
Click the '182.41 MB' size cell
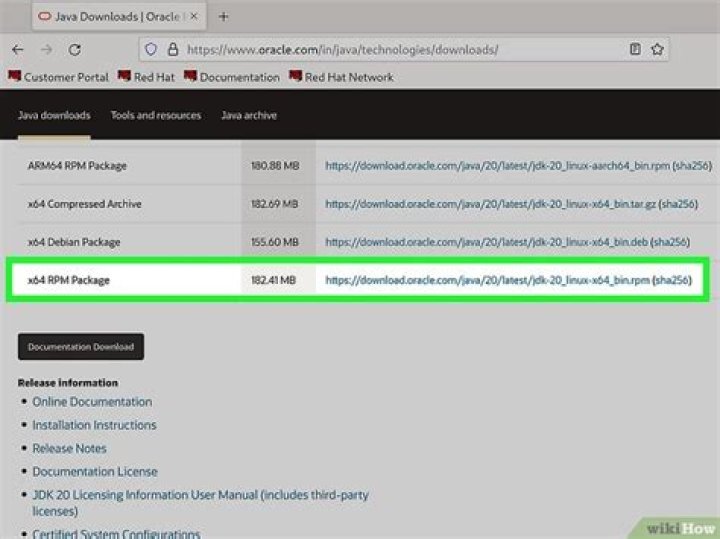pyautogui.click(x=273, y=280)
